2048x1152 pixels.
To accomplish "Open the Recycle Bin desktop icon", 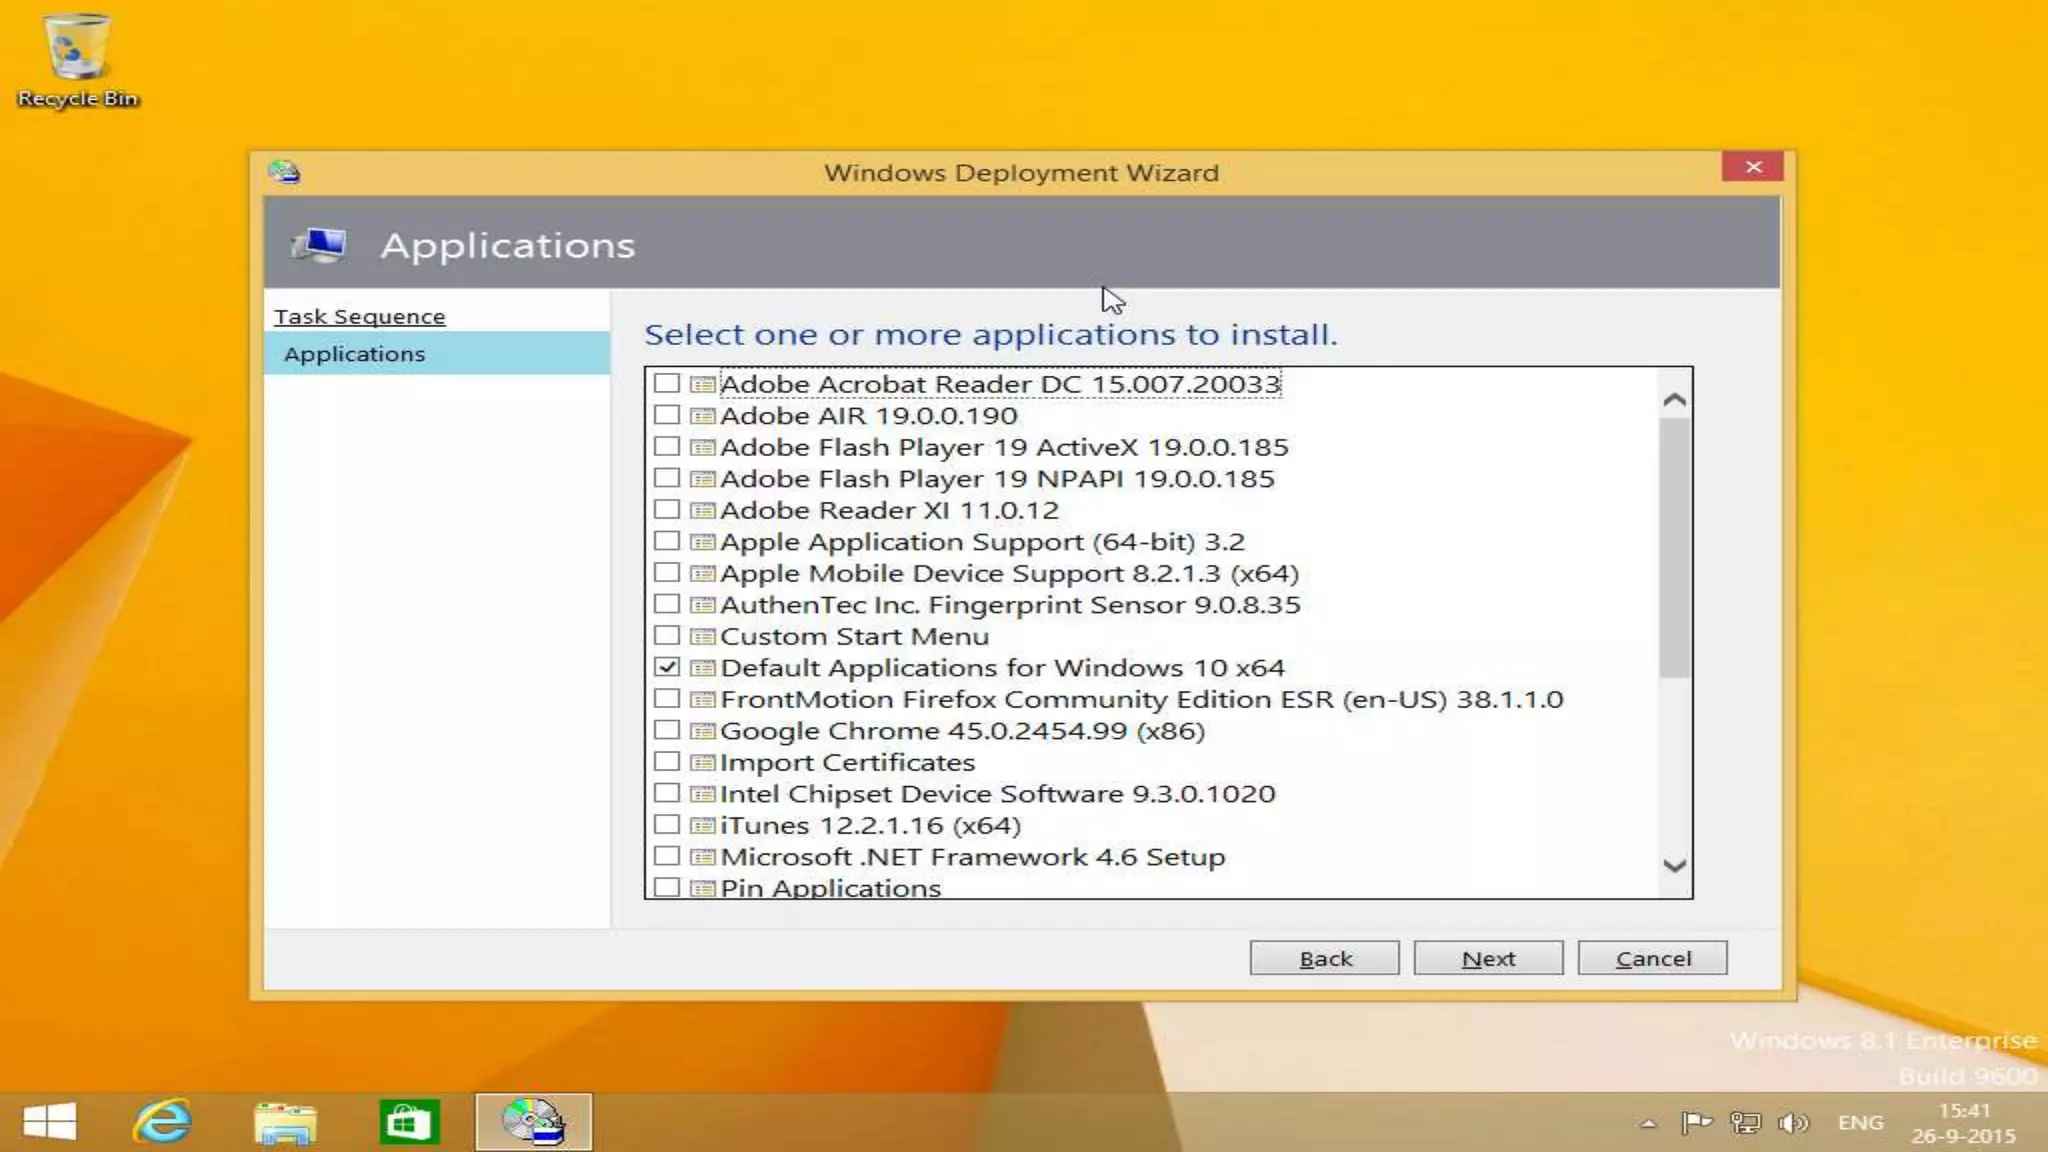I will point(77,60).
